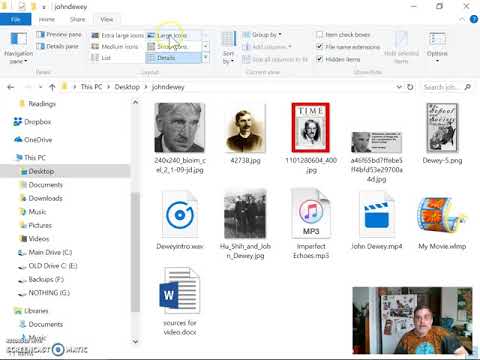Enable Item check boxes

point(343,35)
